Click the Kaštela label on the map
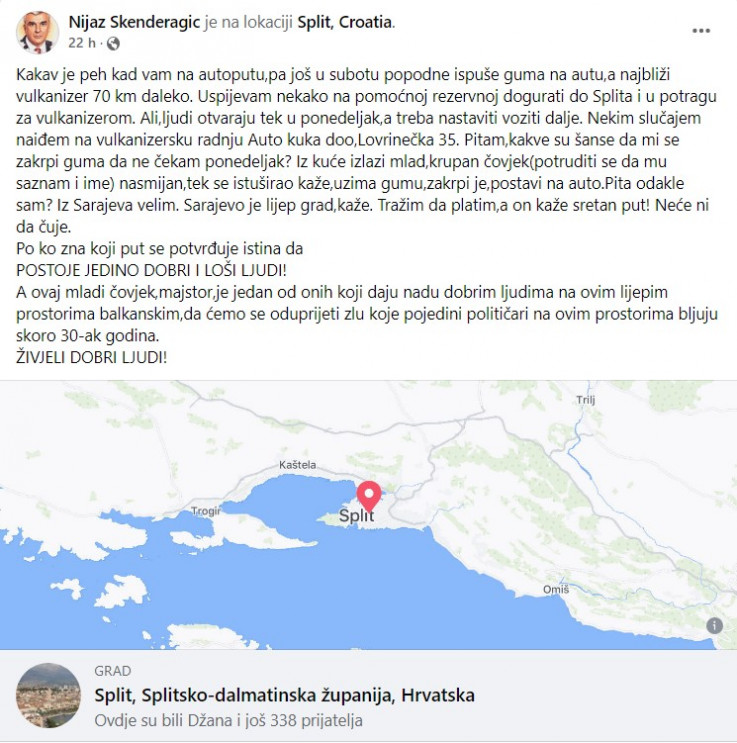Viewport: 737px width, 743px height. click(297, 465)
